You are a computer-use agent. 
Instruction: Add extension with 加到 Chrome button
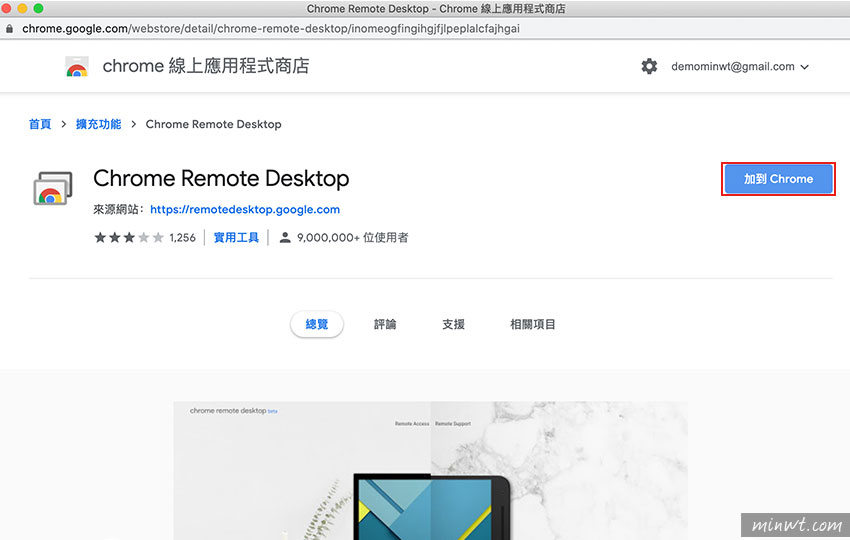click(778, 179)
